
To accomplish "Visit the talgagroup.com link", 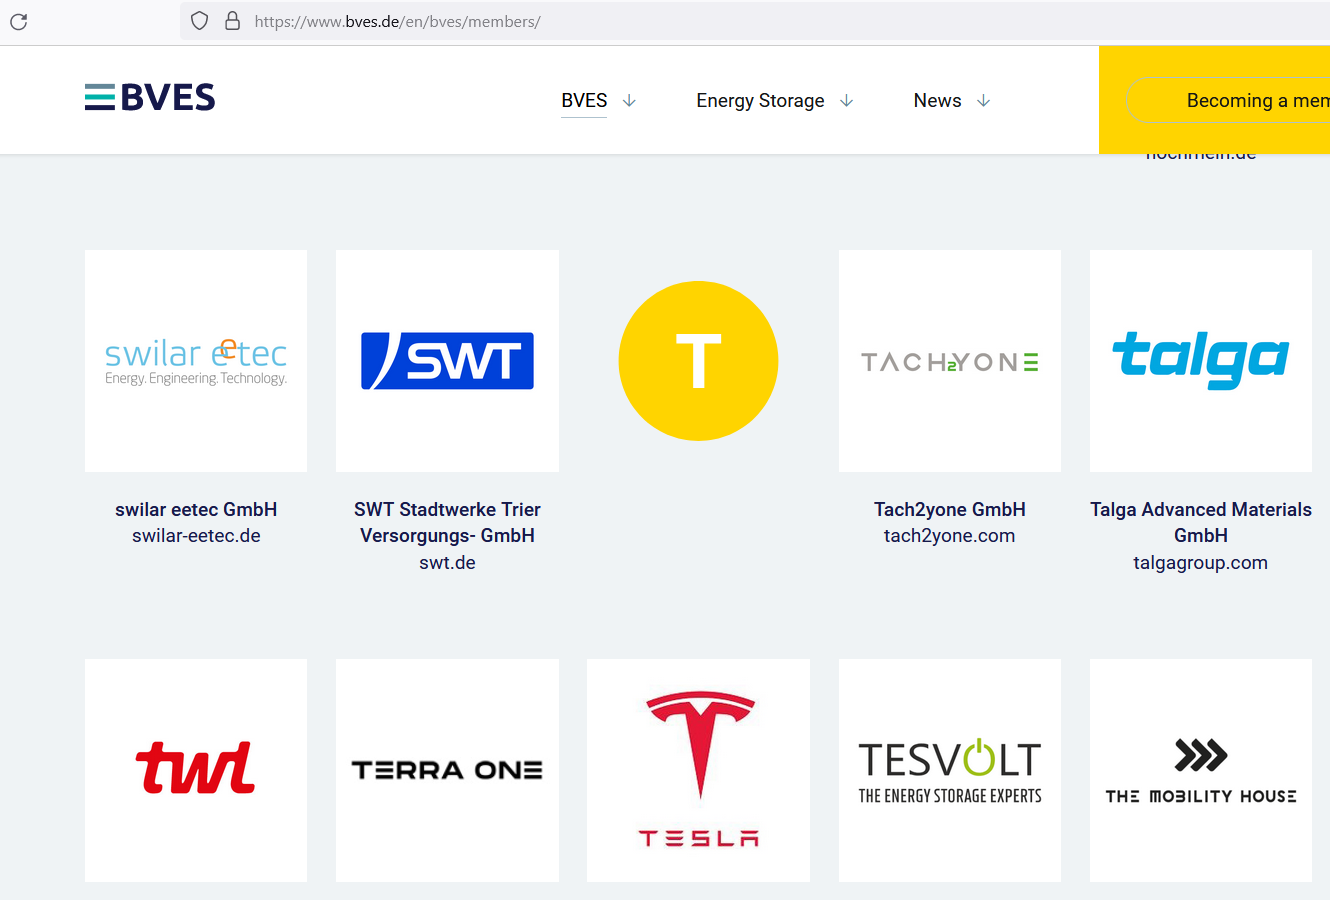I will click(x=1201, y=563).
